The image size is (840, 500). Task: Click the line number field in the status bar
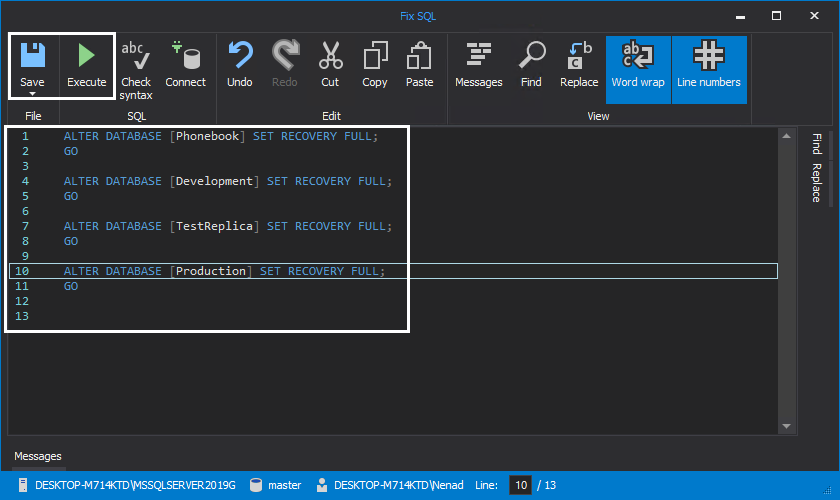point(520,485)
